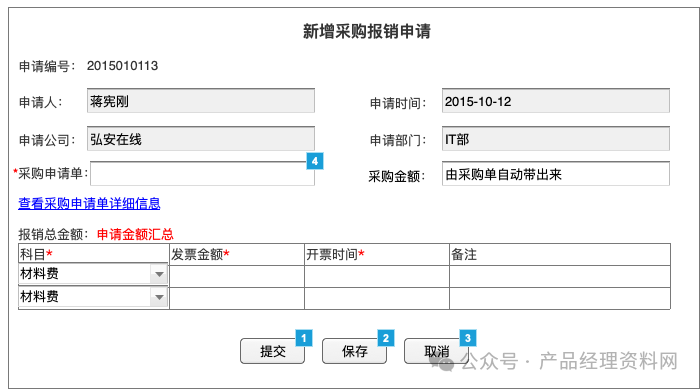Open the first 材料费 subject dropdown
The height and width of the screenshot is (389, 700).
pos(93,274)
